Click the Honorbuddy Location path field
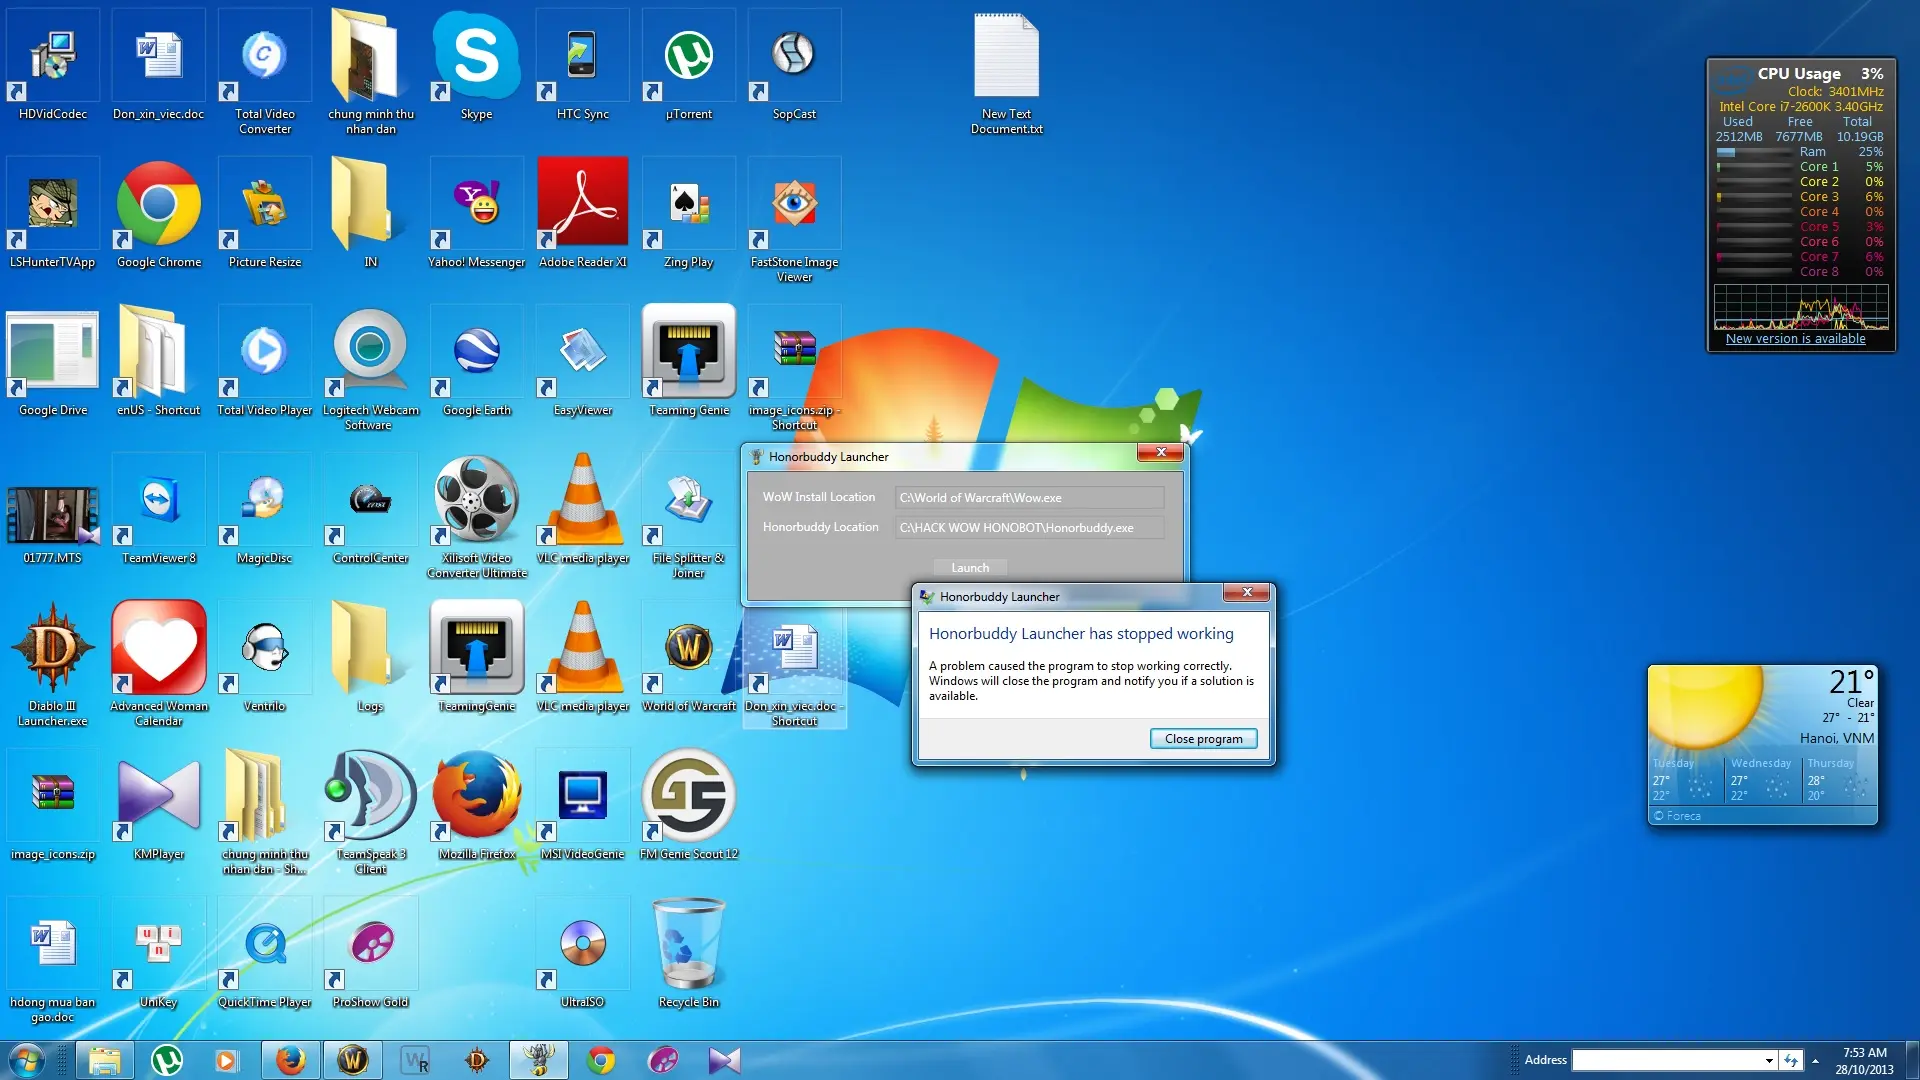Viewport: 1920px width, 1080px height. coord(1029,528)
